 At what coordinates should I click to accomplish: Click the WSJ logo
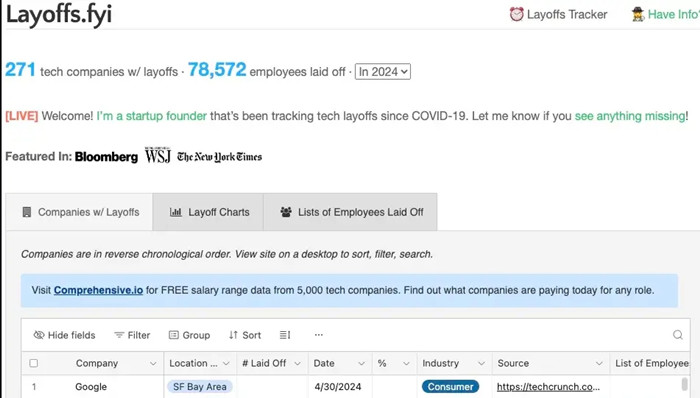pyautogui.click(x=158, y=156)
